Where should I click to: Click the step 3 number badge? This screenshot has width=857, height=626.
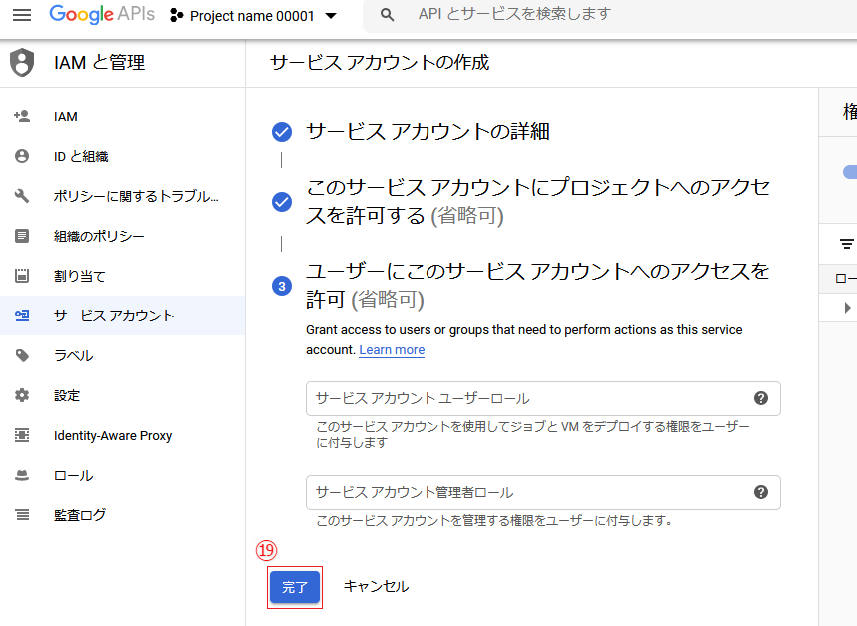282,286
